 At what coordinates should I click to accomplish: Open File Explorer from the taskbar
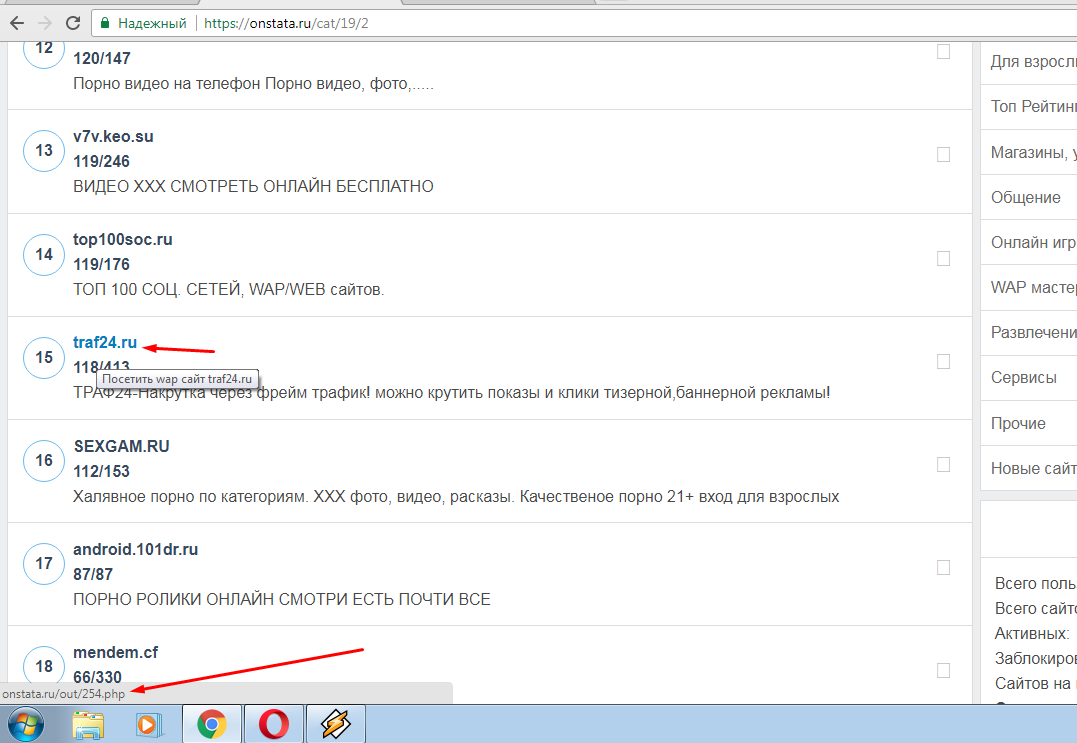coord(88,723)
